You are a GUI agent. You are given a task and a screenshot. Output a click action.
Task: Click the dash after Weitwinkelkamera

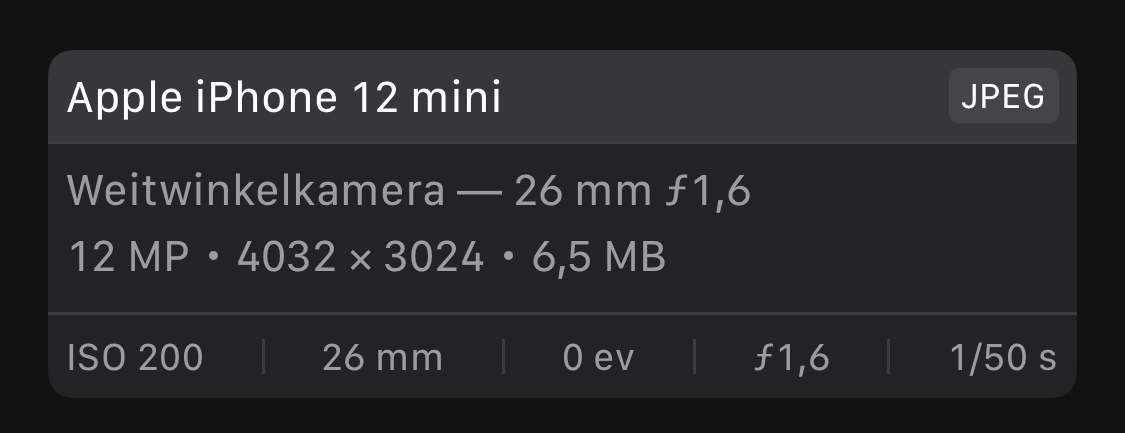(x=479, y=191)
